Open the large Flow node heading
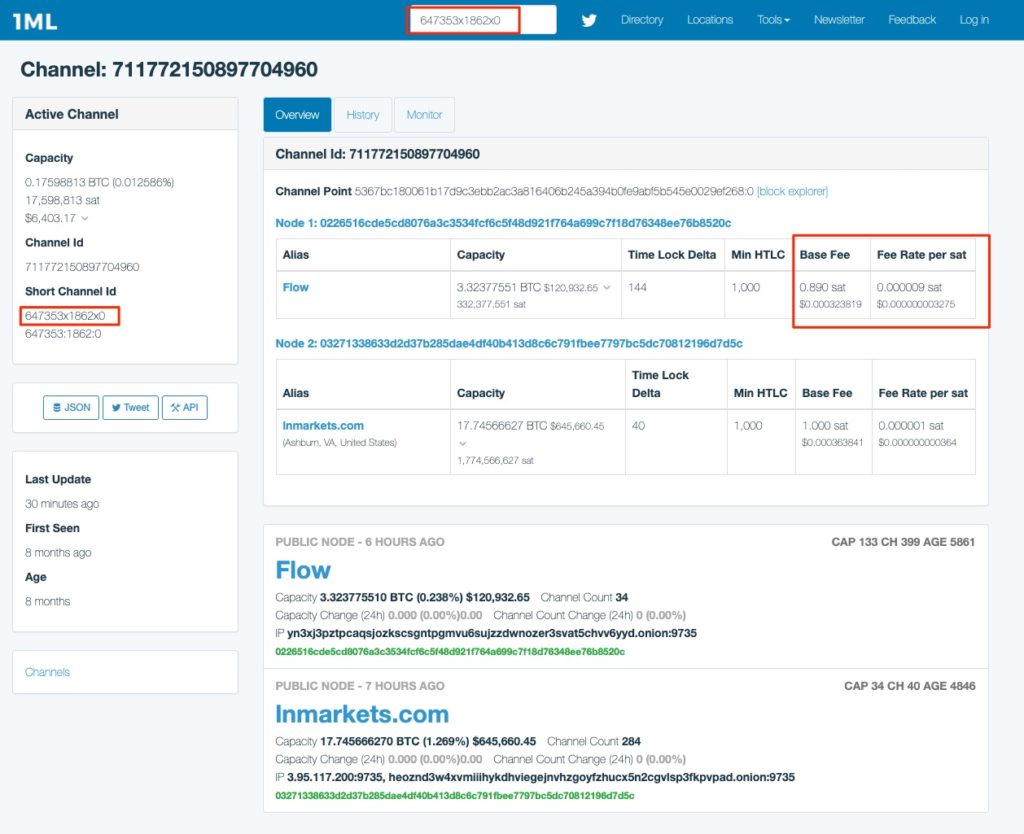 pos(303,570)
